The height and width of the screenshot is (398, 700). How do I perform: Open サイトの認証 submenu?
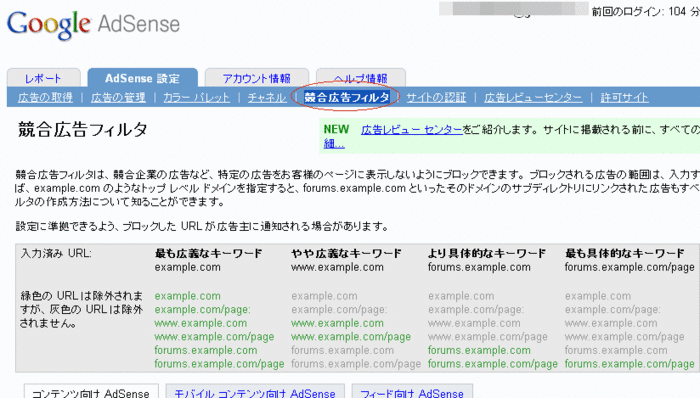point(436,97)
